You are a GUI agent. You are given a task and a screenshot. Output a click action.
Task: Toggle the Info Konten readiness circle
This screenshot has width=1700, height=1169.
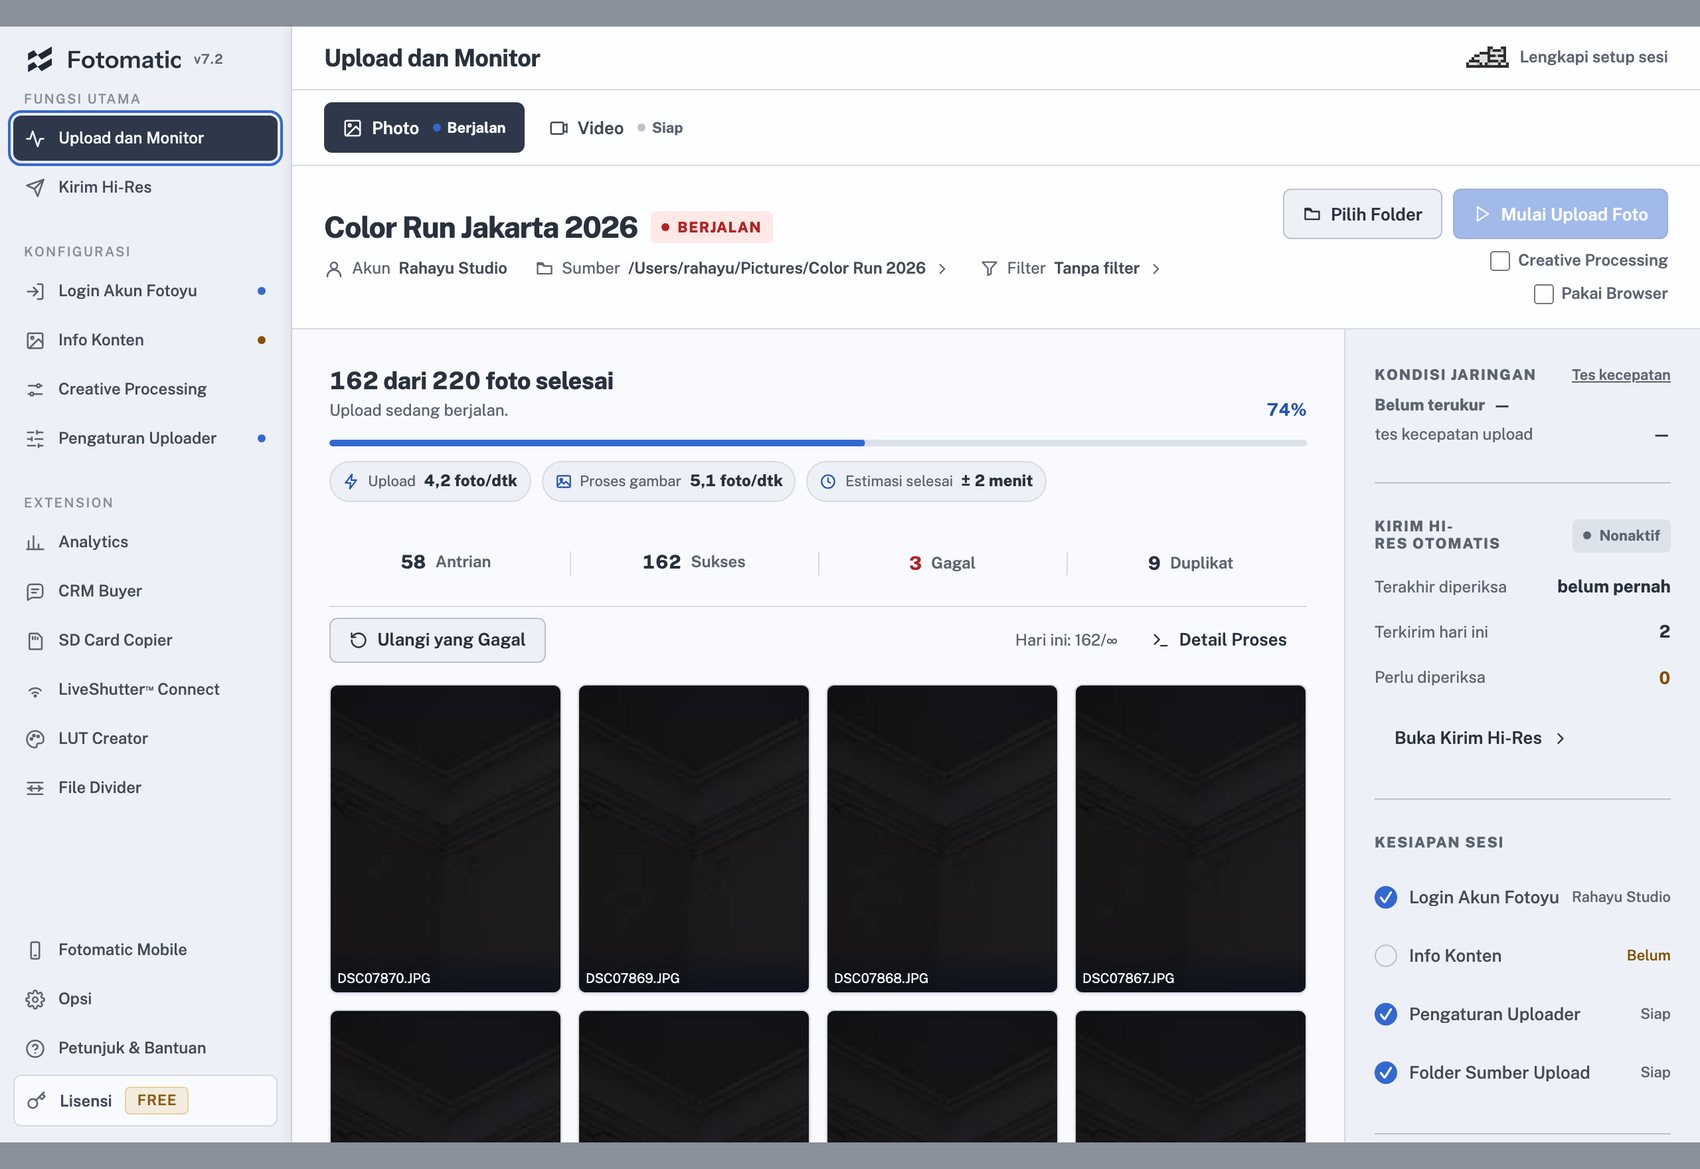pos(1386,956)
